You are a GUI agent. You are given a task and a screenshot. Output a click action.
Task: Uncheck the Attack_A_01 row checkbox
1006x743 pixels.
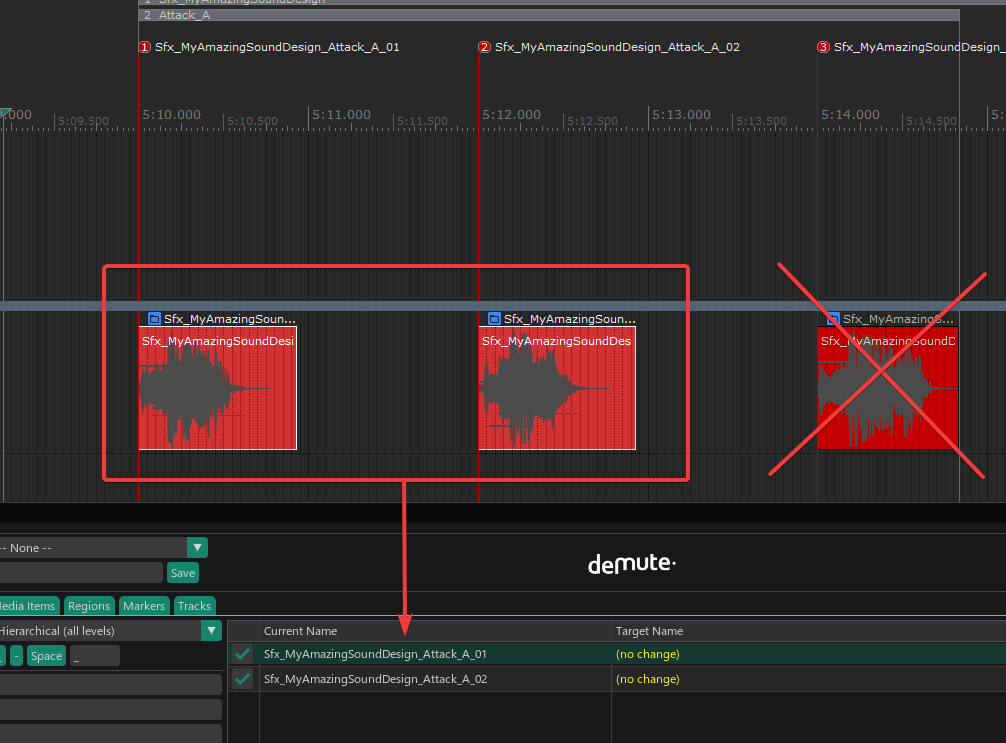243,654
